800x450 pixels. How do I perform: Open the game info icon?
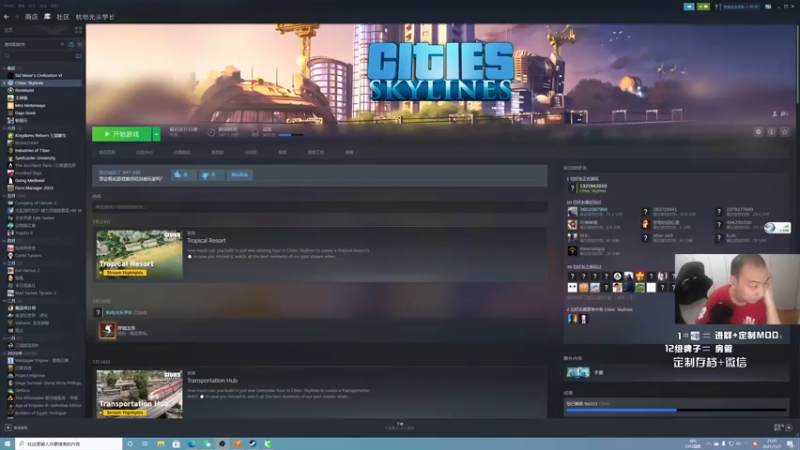coord(771,132)
